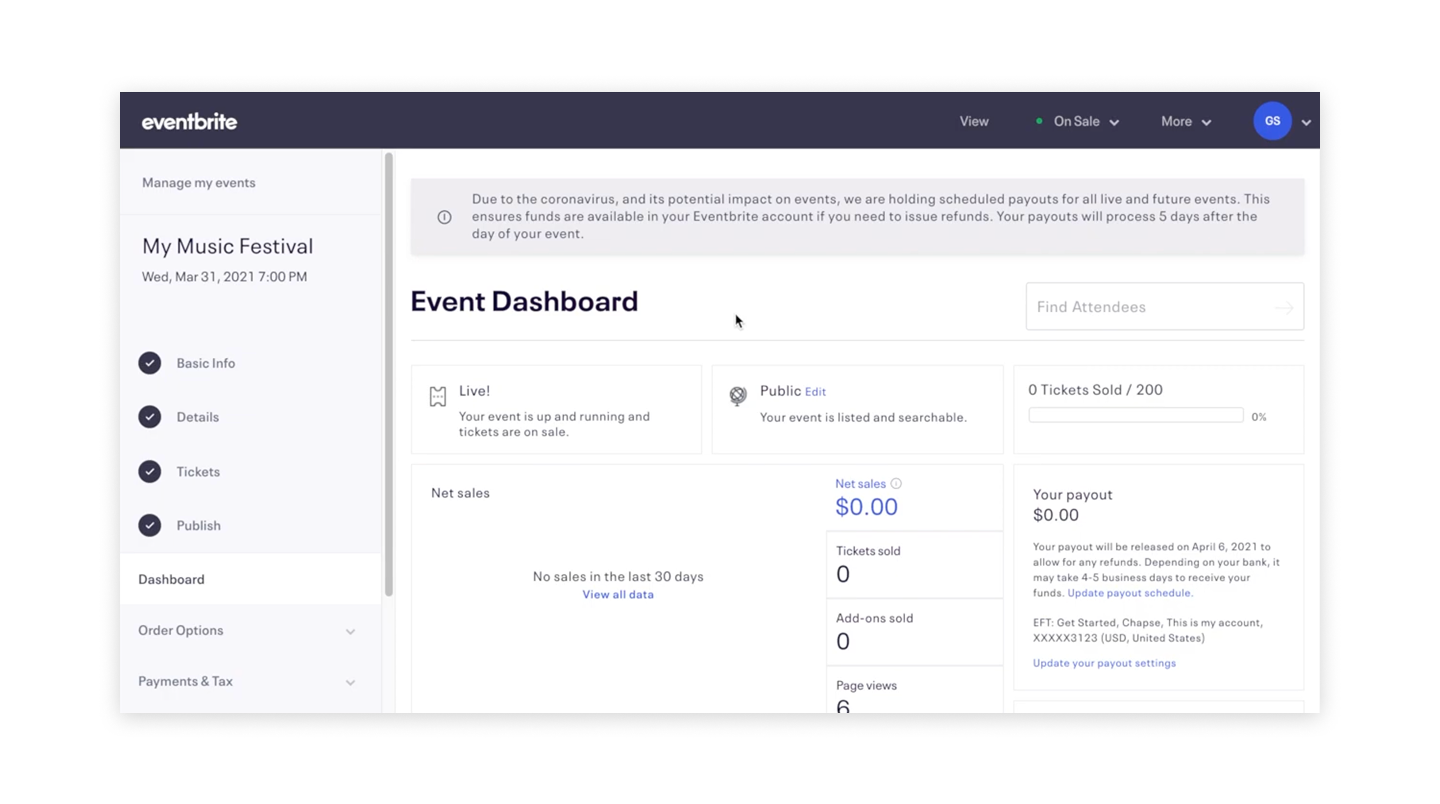Open the Tickets sidebar item
Image resolution: width=1440 pixels, height=804 pixels.
click(x=198, y=471)
